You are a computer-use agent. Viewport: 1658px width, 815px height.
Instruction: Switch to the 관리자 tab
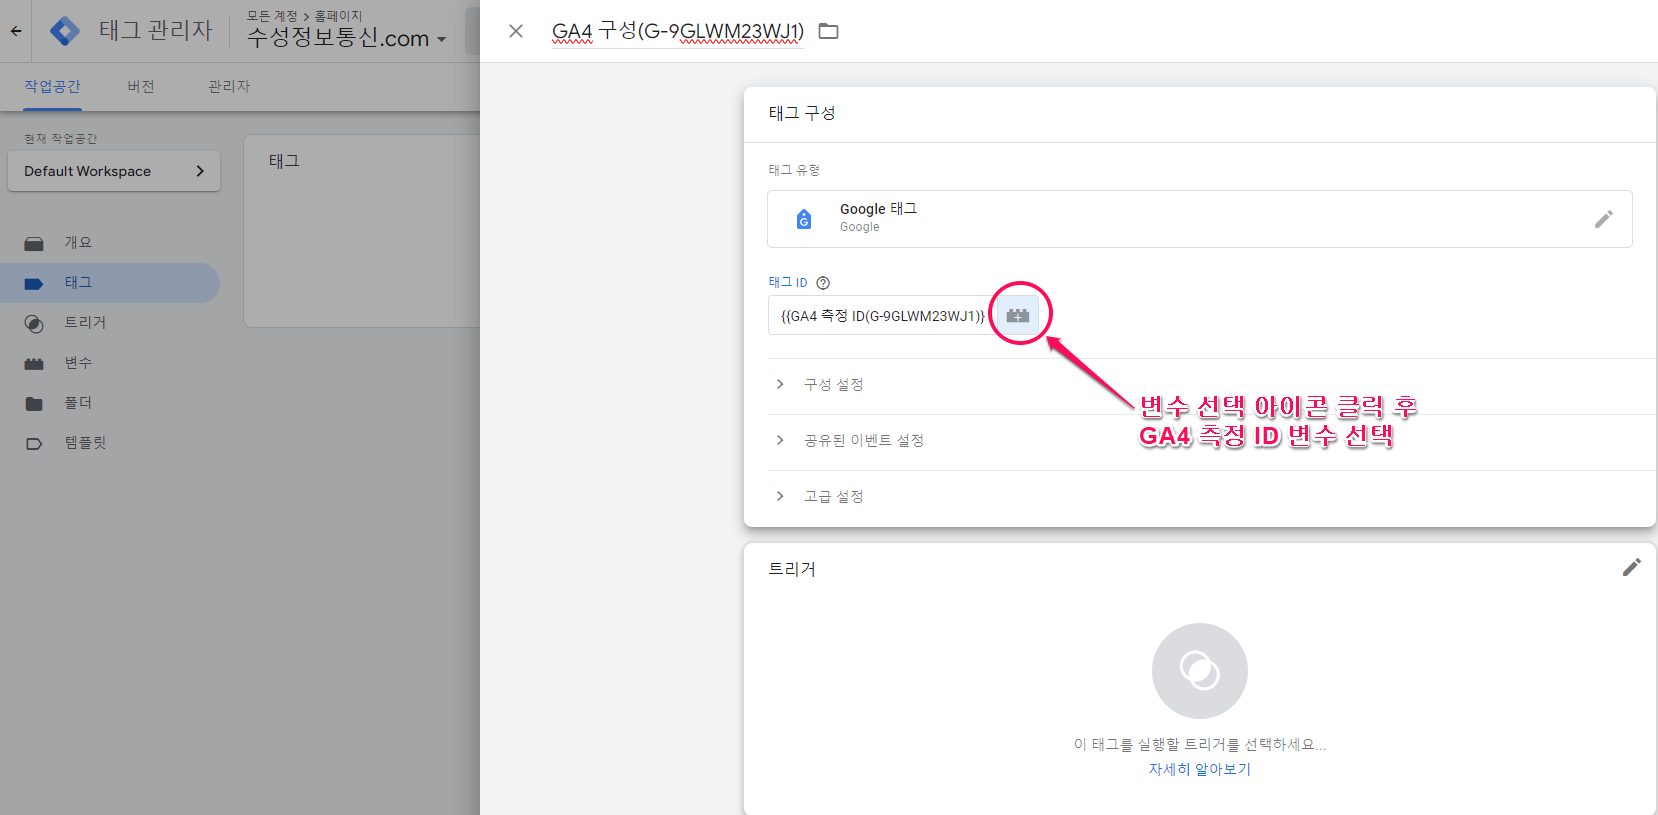[x=229, y=87]
